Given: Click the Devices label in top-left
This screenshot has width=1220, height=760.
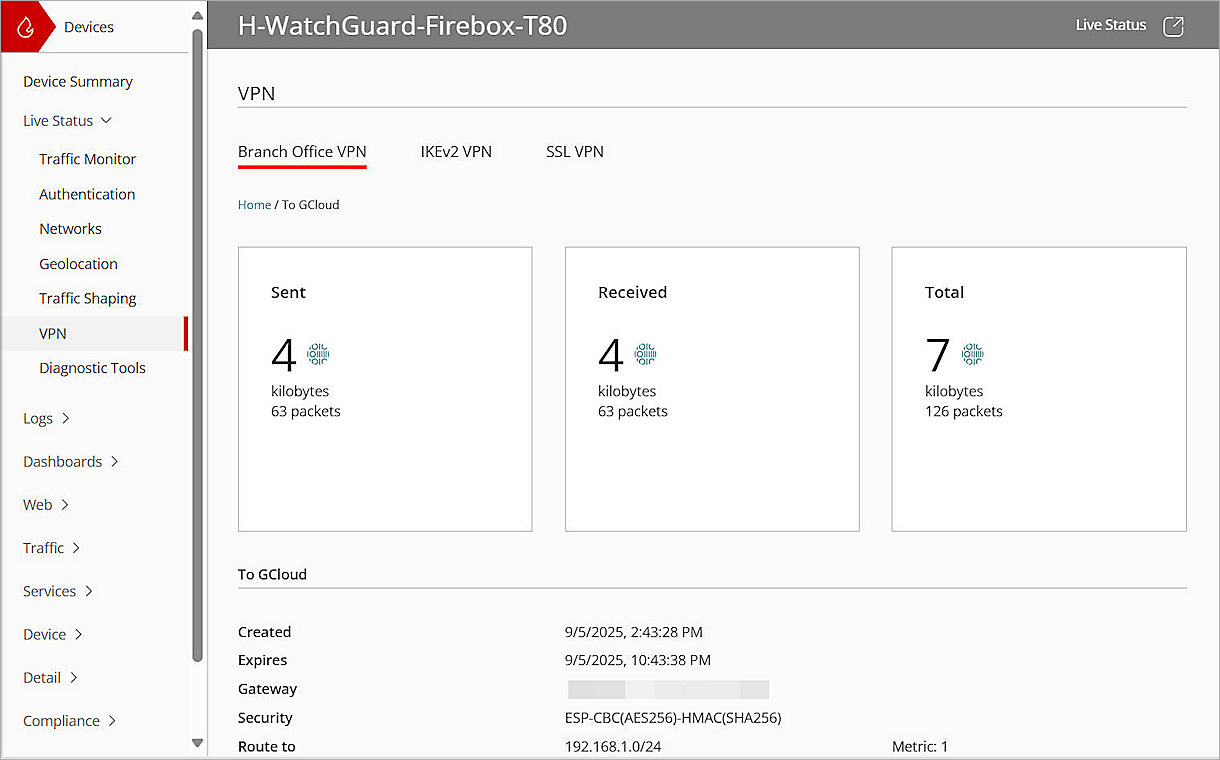Looking at the screenshot, I should (x=89, y=27).
